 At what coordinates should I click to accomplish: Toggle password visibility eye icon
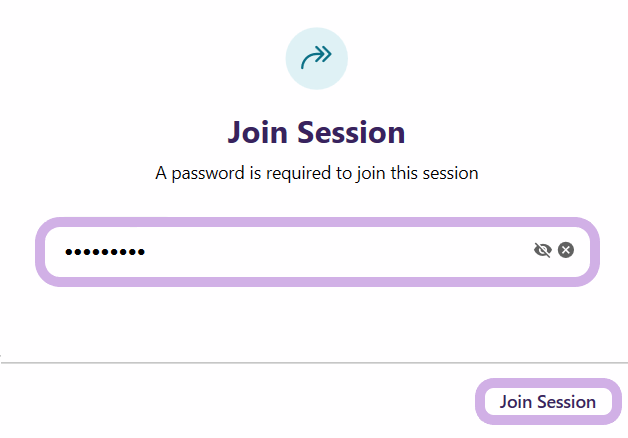pos(543,250)
